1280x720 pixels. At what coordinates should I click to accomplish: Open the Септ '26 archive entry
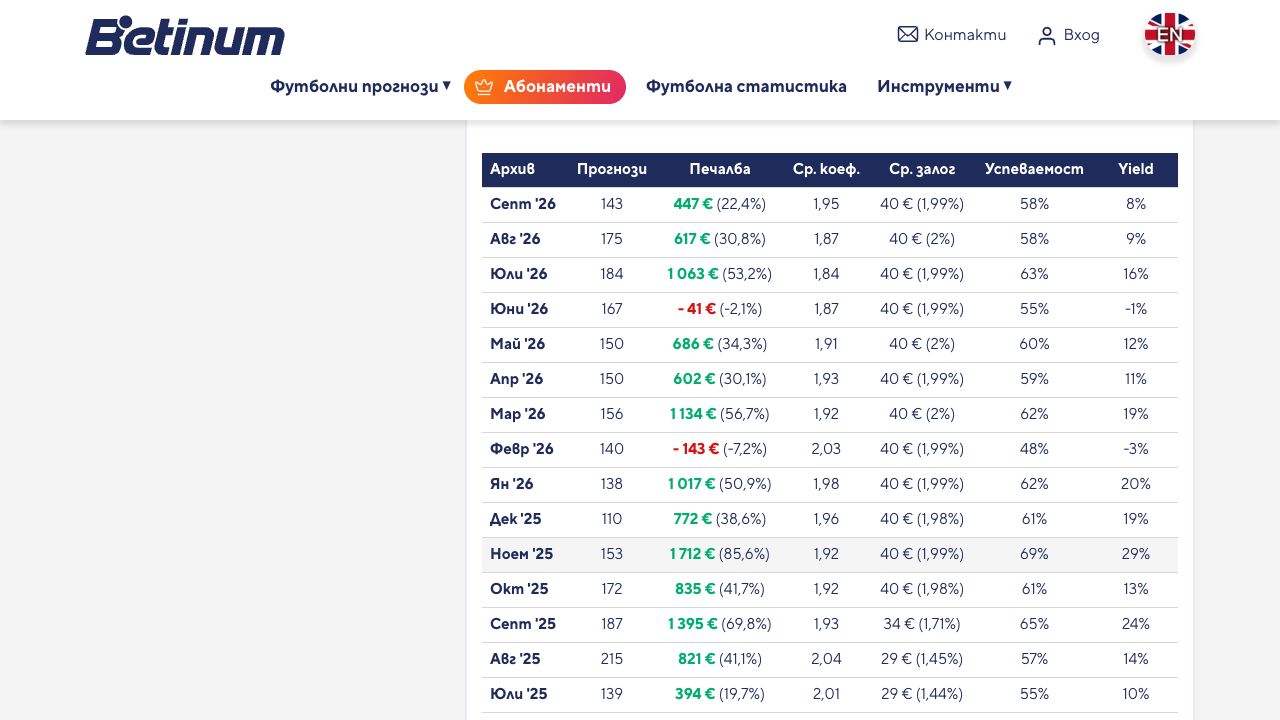(523, 204)
